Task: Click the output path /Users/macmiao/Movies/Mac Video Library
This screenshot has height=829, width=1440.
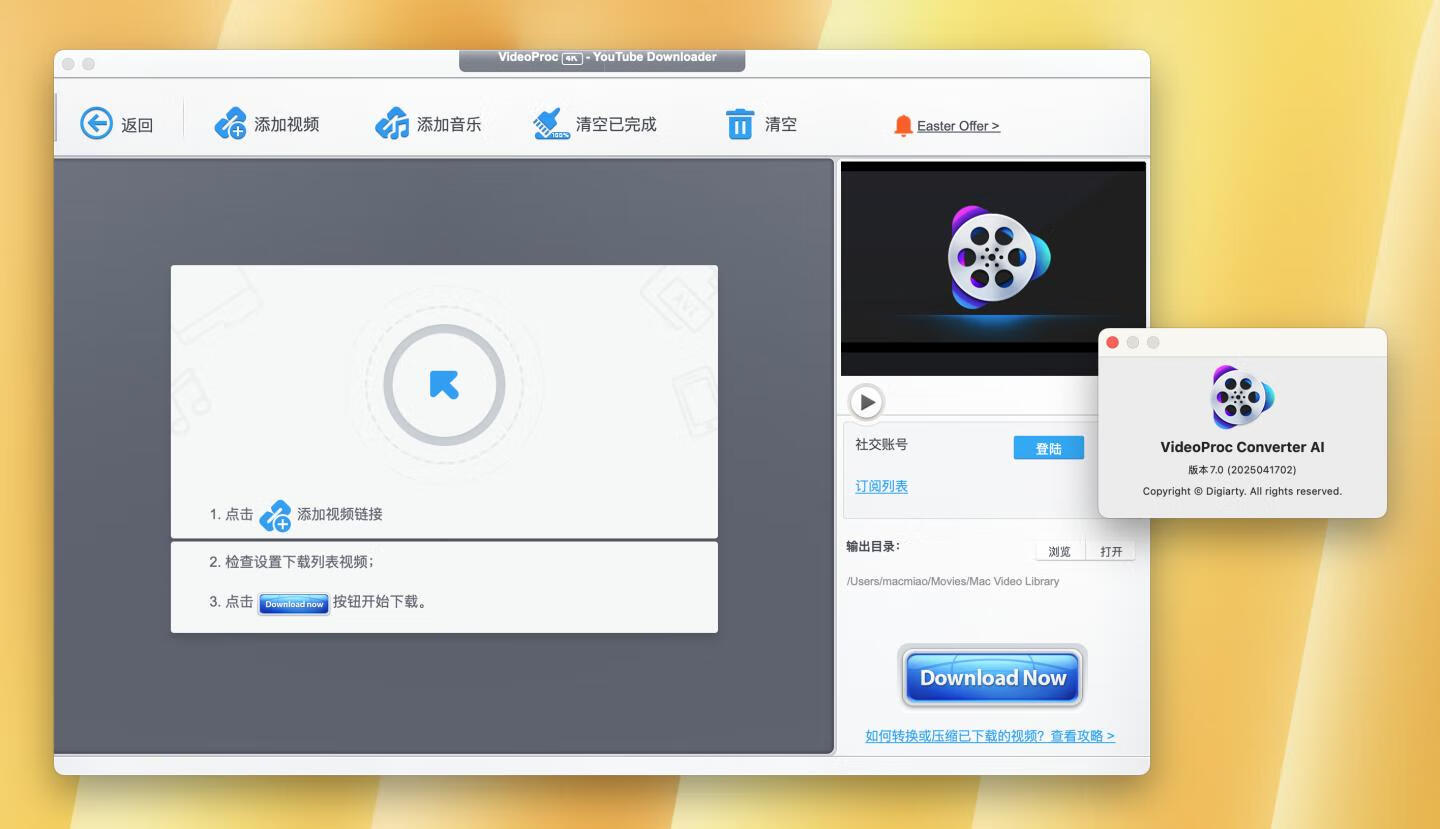Action: pos(953,581)
